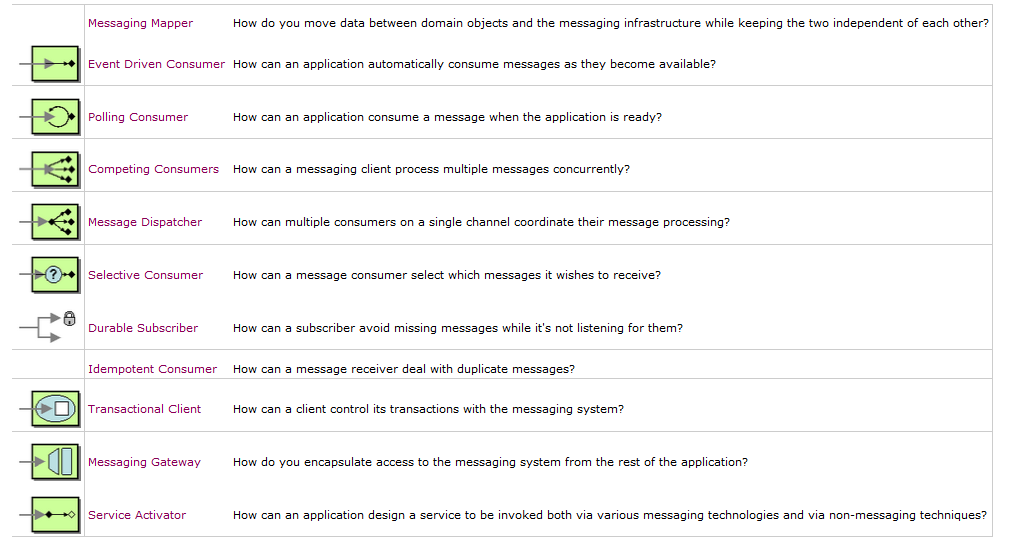This screenshot has height=547, width=1016.
Task: Click the Polling Consumer pattern icon
Action: click(x=54, y=117)
